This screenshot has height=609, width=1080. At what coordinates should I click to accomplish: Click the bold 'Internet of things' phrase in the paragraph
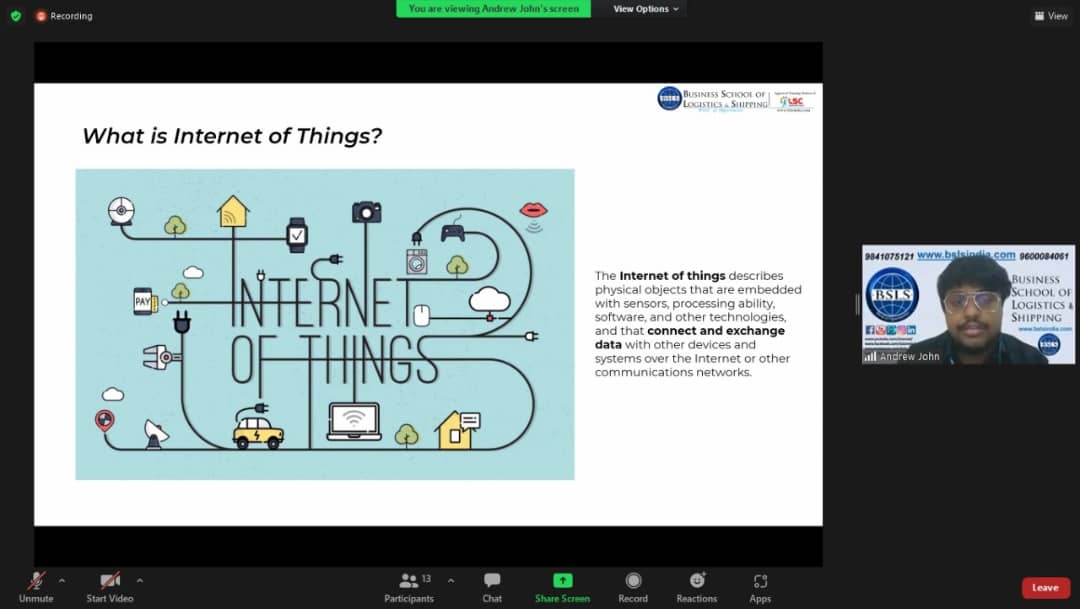[x=672, y=276]
